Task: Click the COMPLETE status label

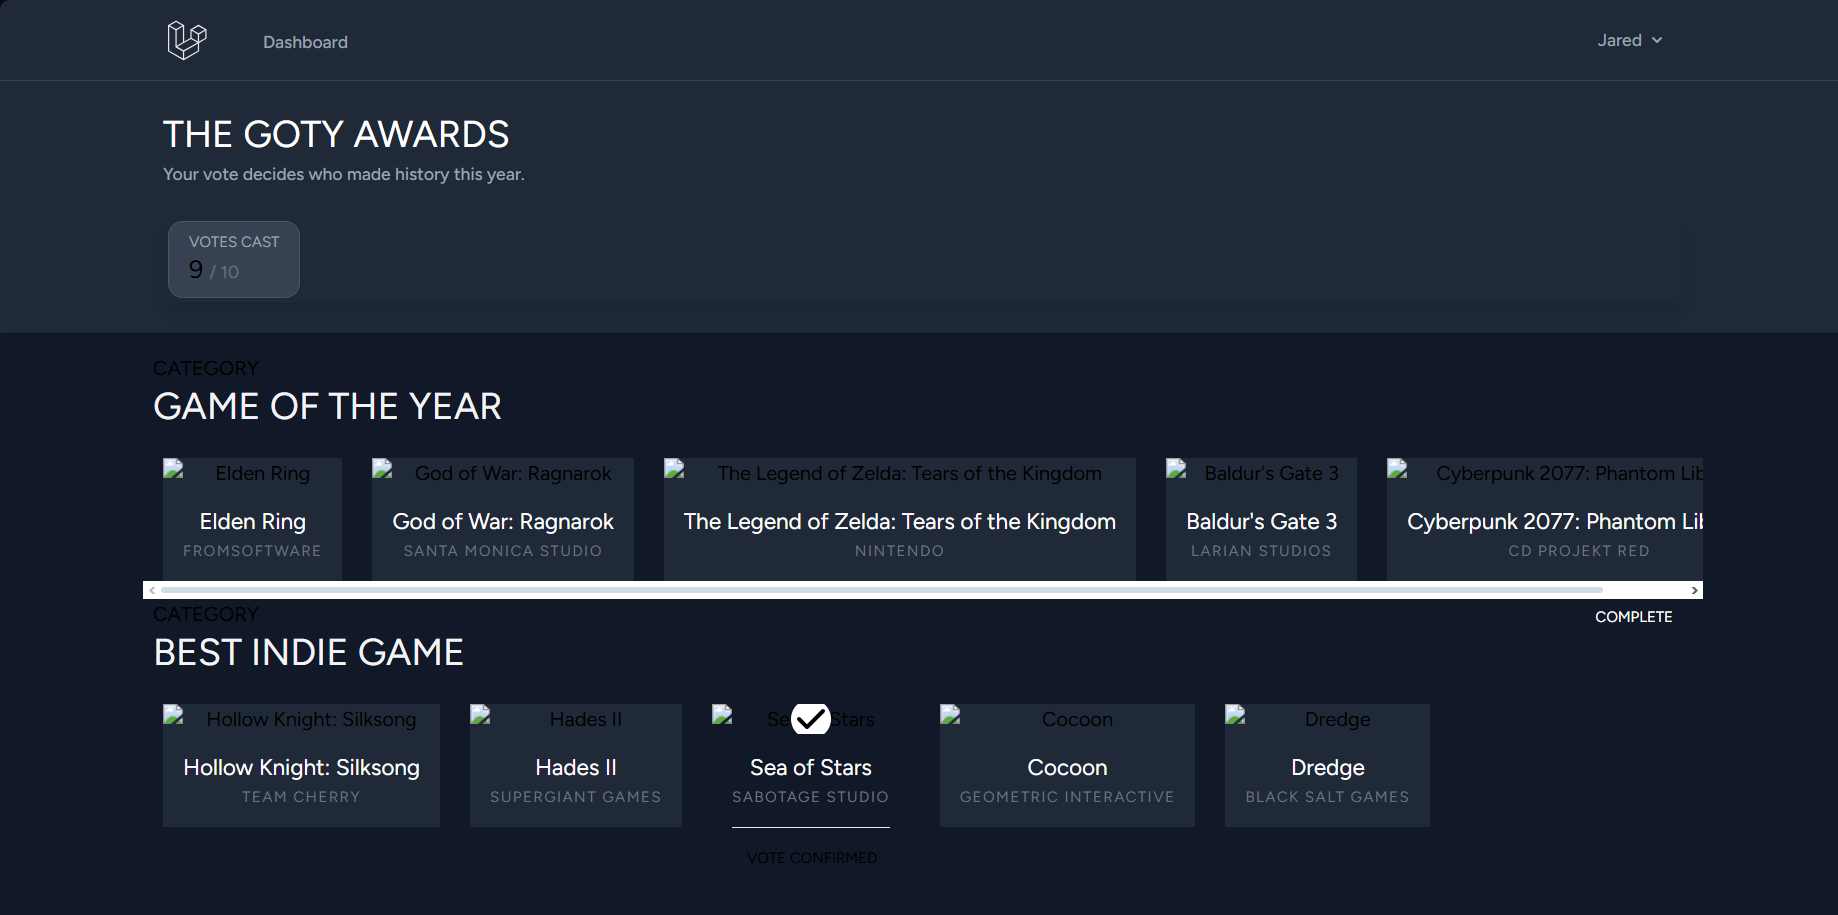Action: [1633, 617]
